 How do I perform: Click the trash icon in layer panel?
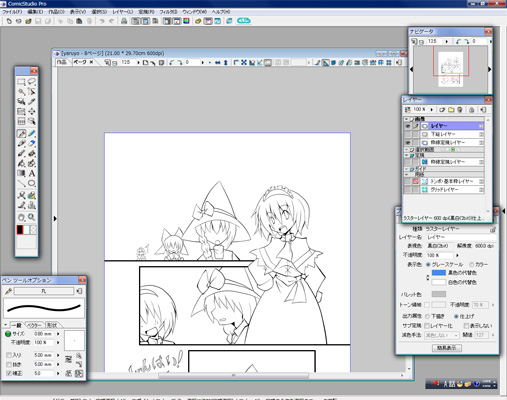pos(460,109)
